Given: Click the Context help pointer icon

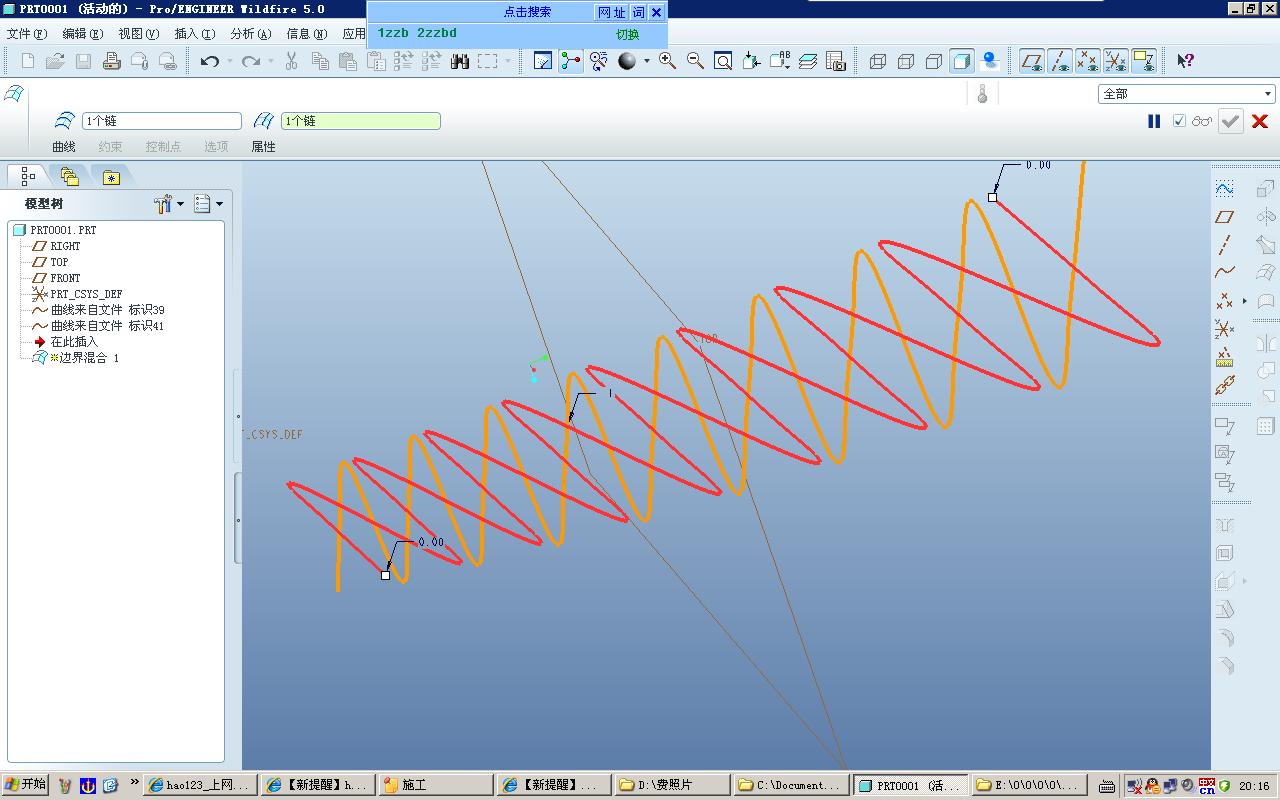Looking at the screenshot, I should click(1185, 61).
